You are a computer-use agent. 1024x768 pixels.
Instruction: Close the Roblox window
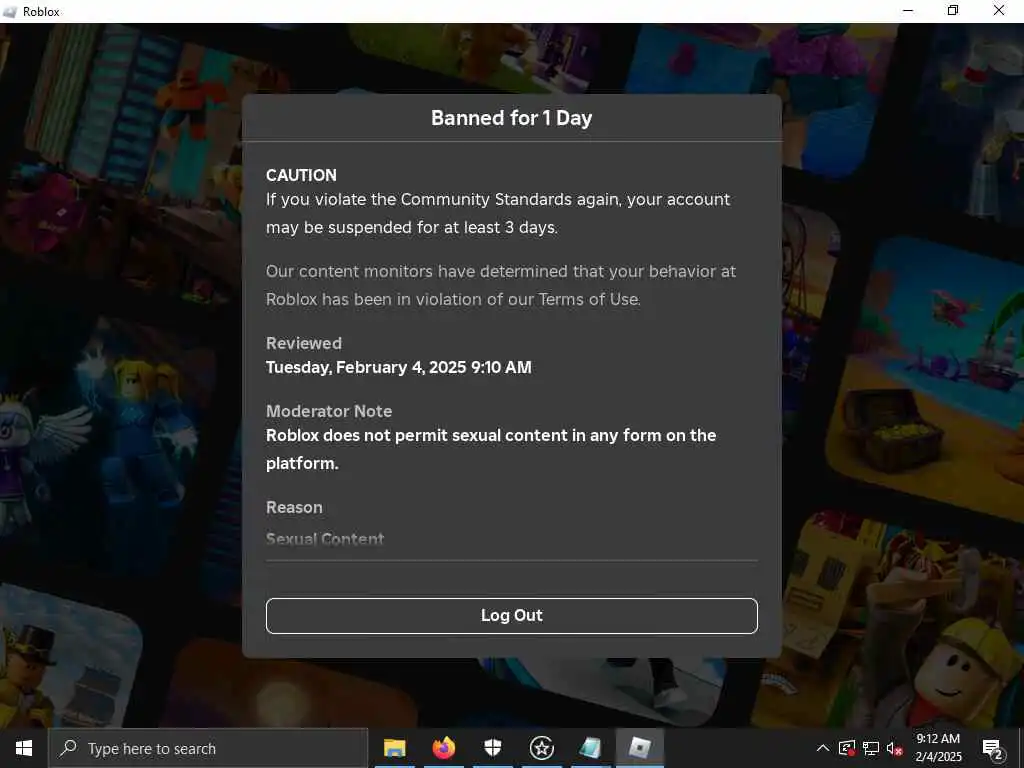click(x=999, y=11)
